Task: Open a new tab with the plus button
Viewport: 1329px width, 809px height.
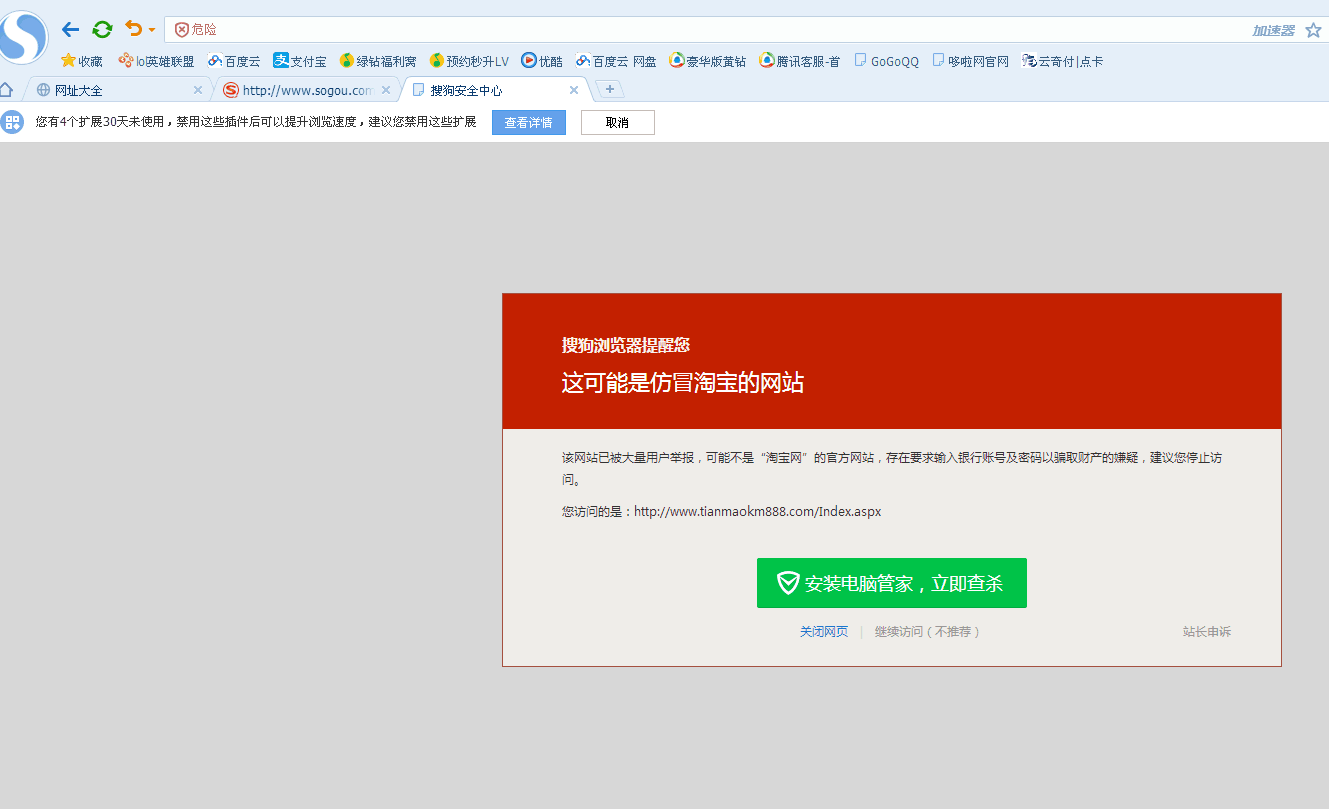Action: (609, 89)
